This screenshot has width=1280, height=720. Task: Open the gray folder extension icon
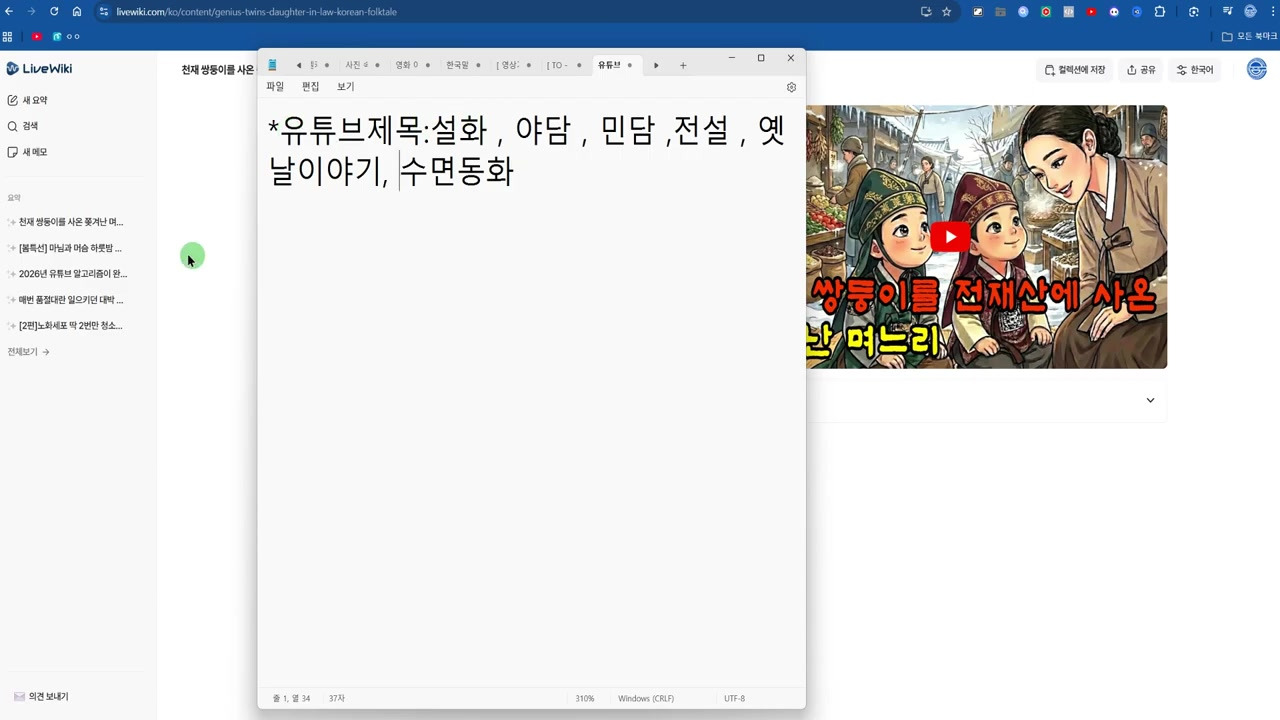[x=1000, y=12]
